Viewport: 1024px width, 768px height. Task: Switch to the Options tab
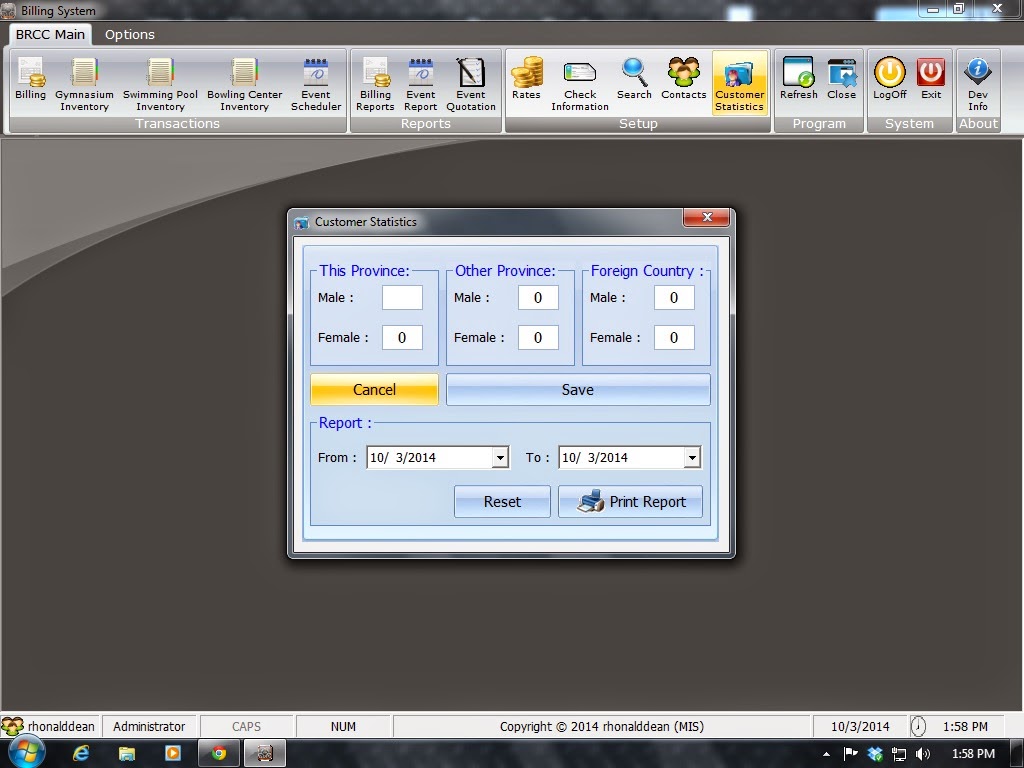pos(129,34)
